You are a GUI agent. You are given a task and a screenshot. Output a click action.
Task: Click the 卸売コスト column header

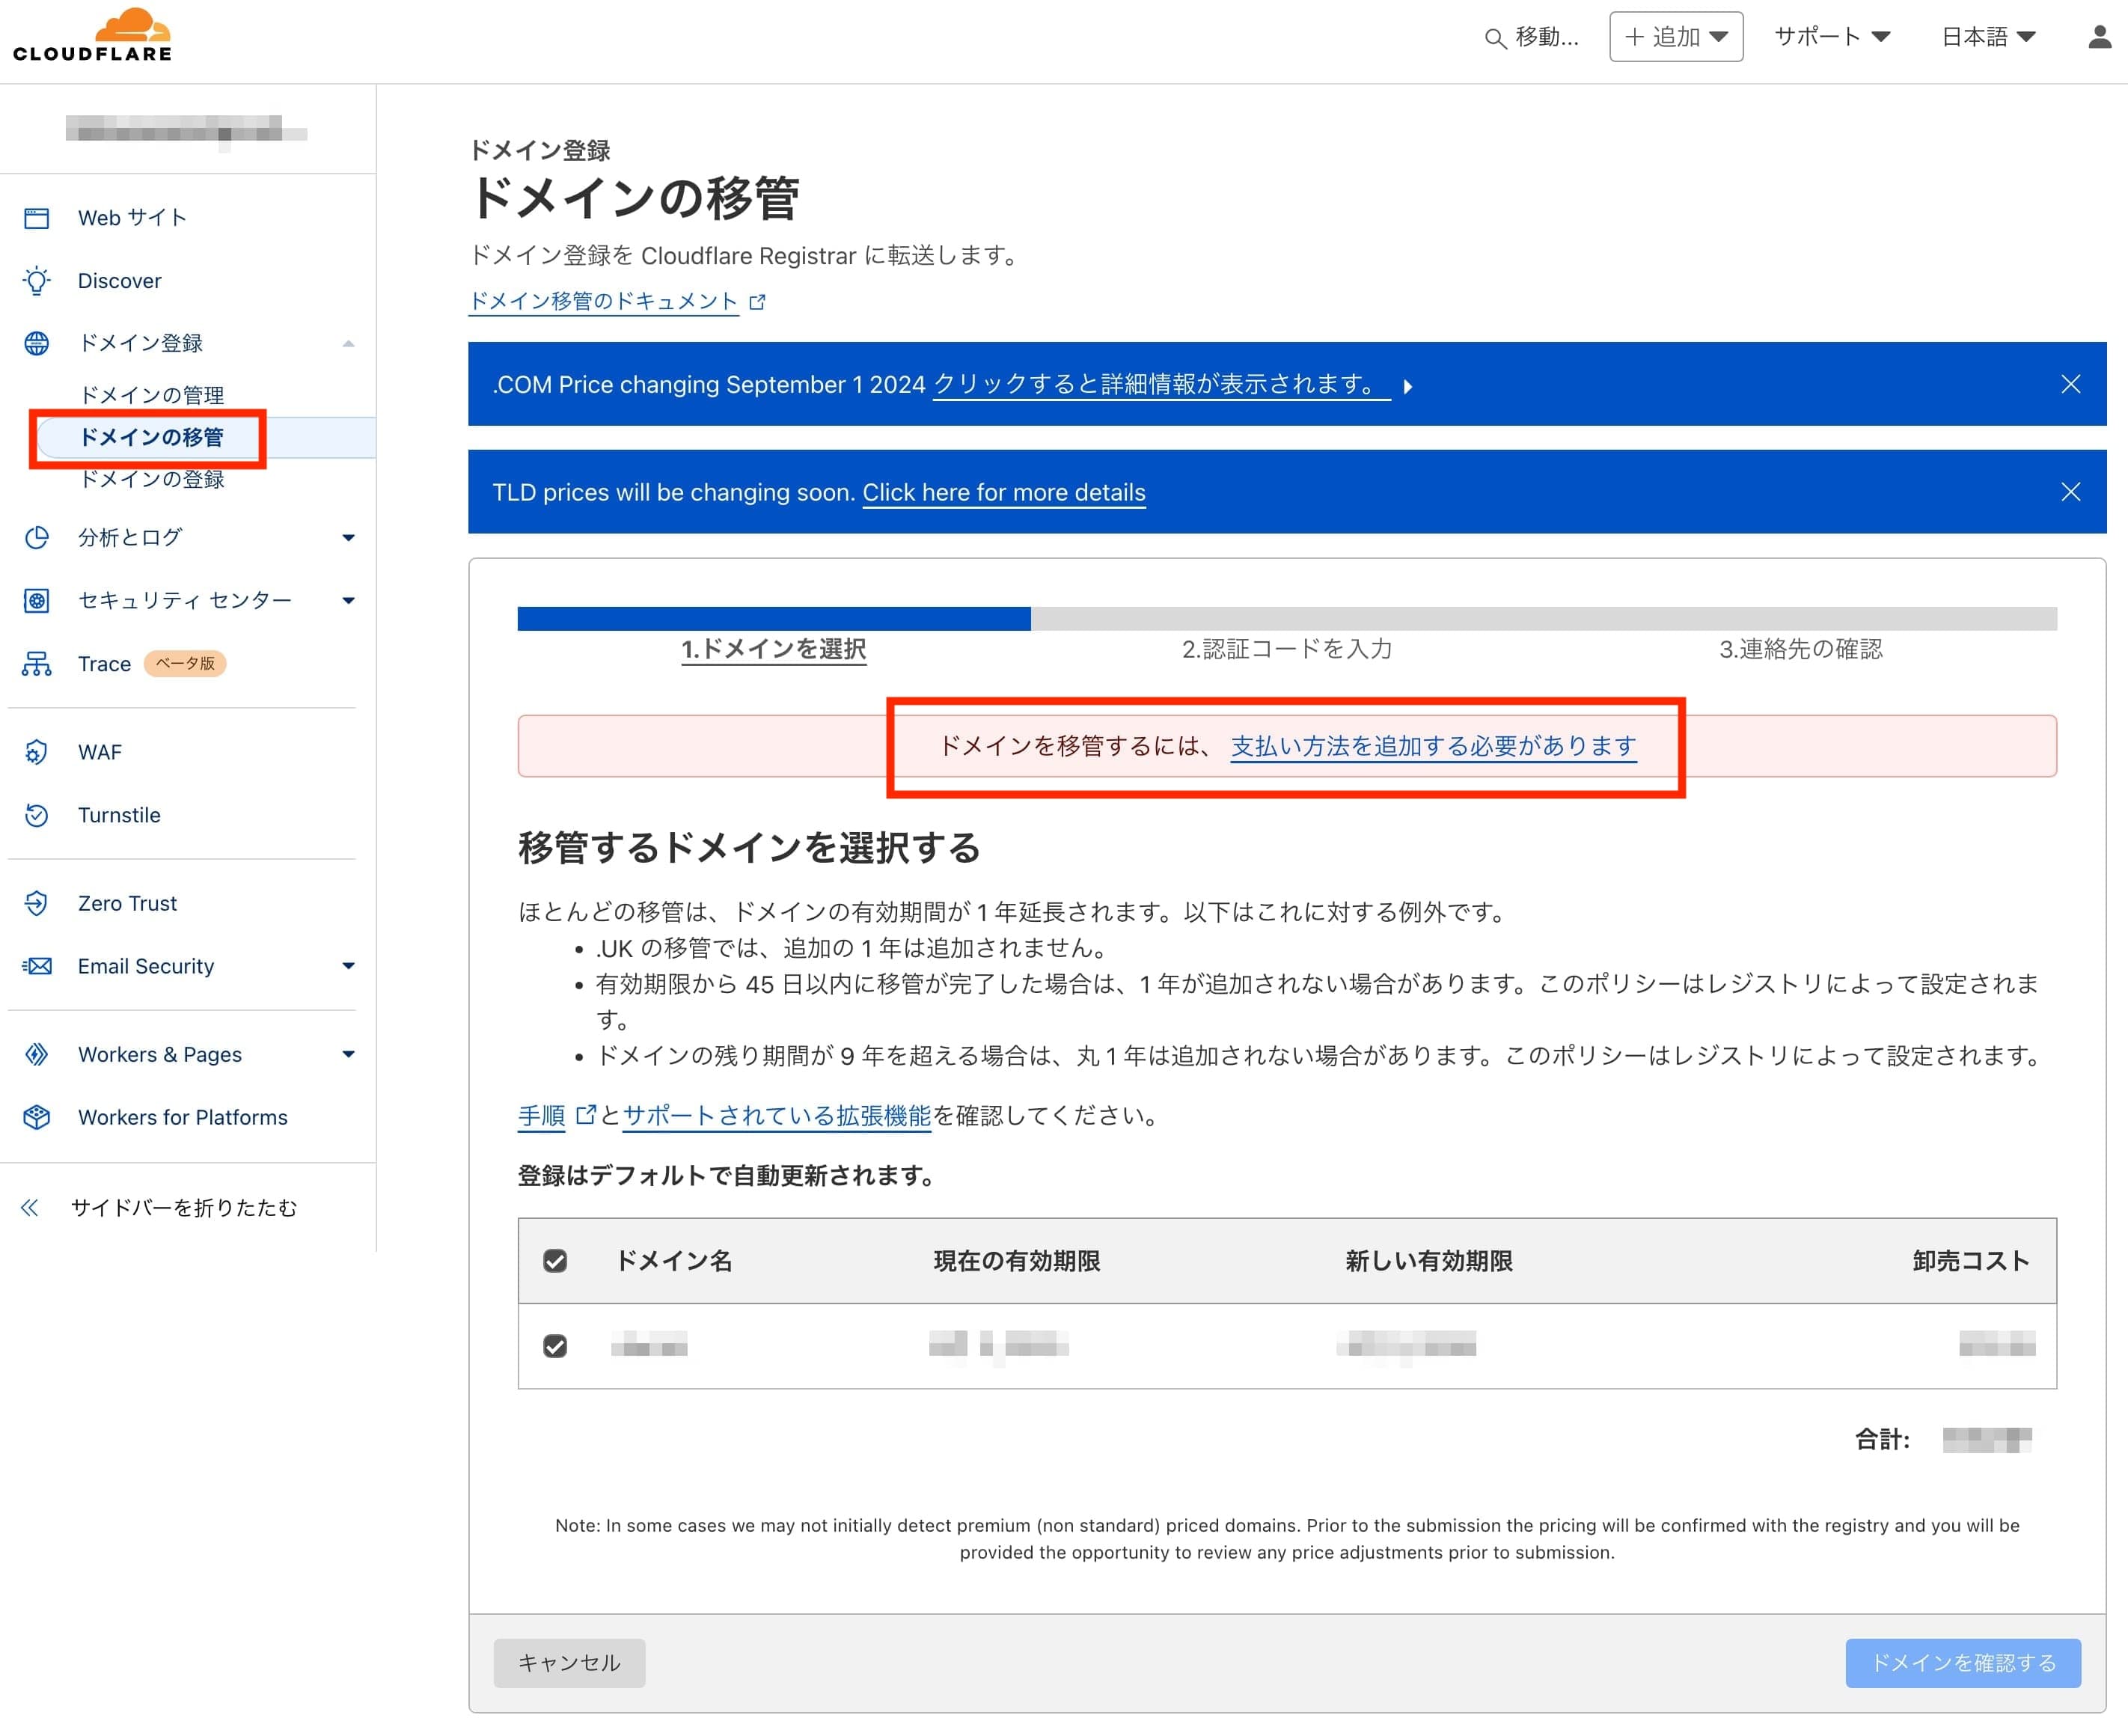1971,1261
